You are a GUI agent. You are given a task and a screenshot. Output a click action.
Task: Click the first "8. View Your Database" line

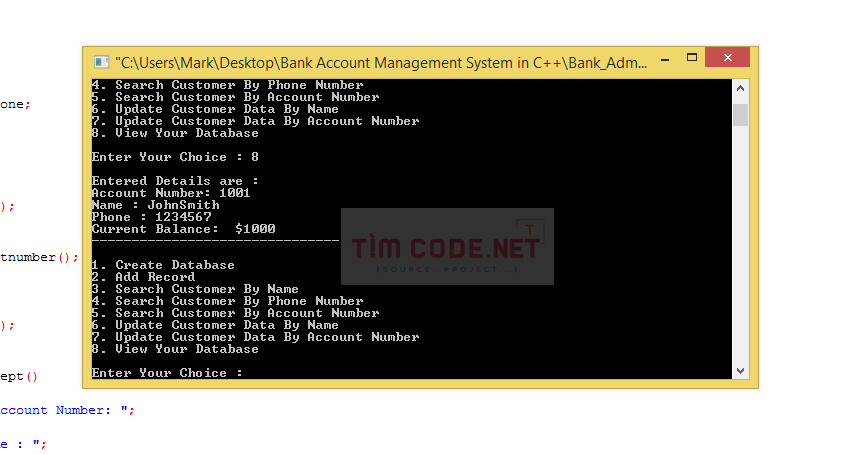pyautogui.click(x=175, y=133)
